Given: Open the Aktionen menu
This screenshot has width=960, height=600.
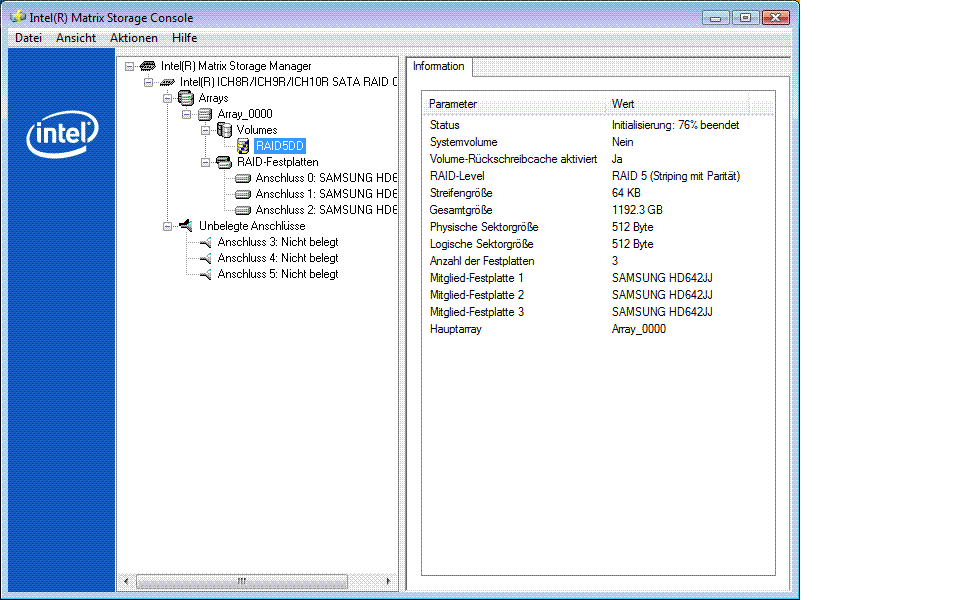Looking at the screenshot, I should tap(133, 38).
